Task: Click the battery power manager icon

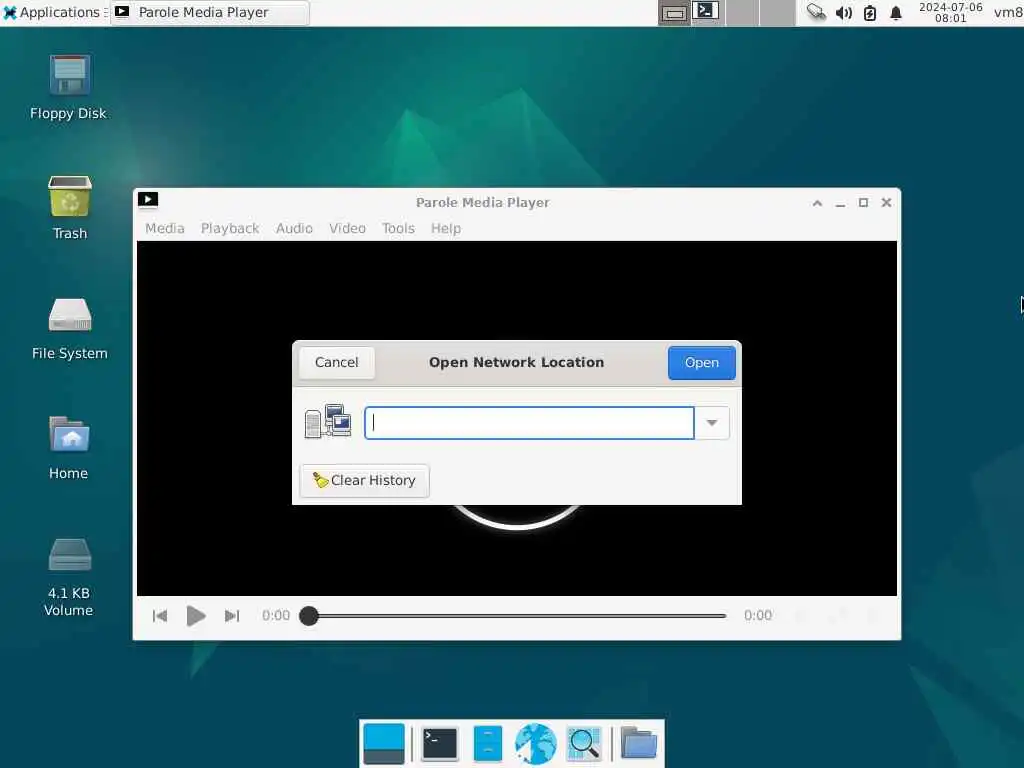Action: 870,12
